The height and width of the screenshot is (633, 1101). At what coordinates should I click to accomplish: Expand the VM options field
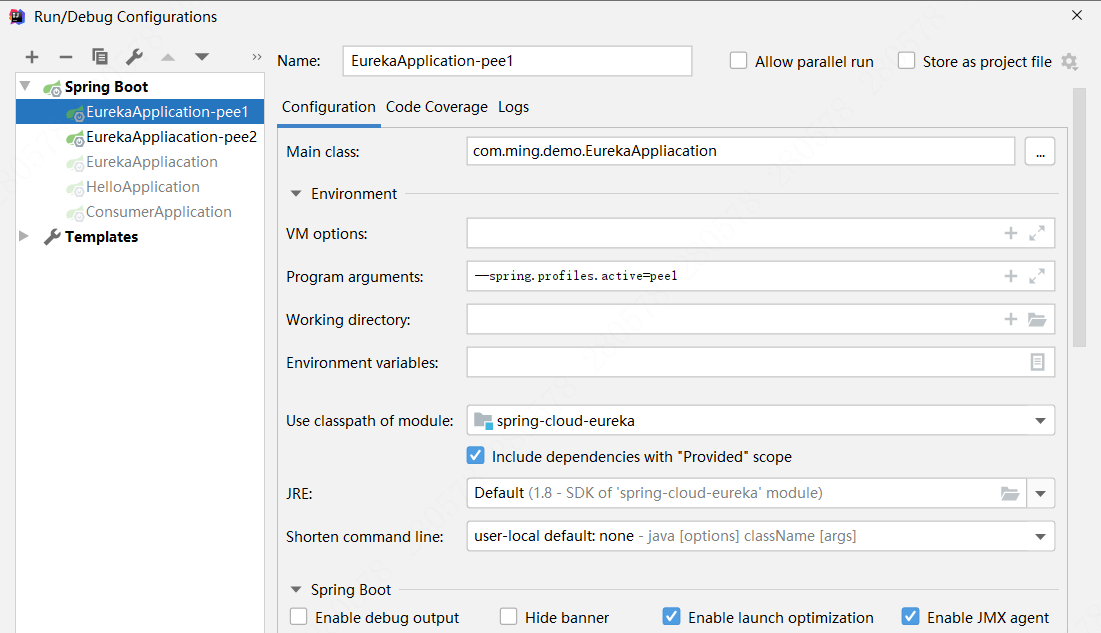point(1037,233)
